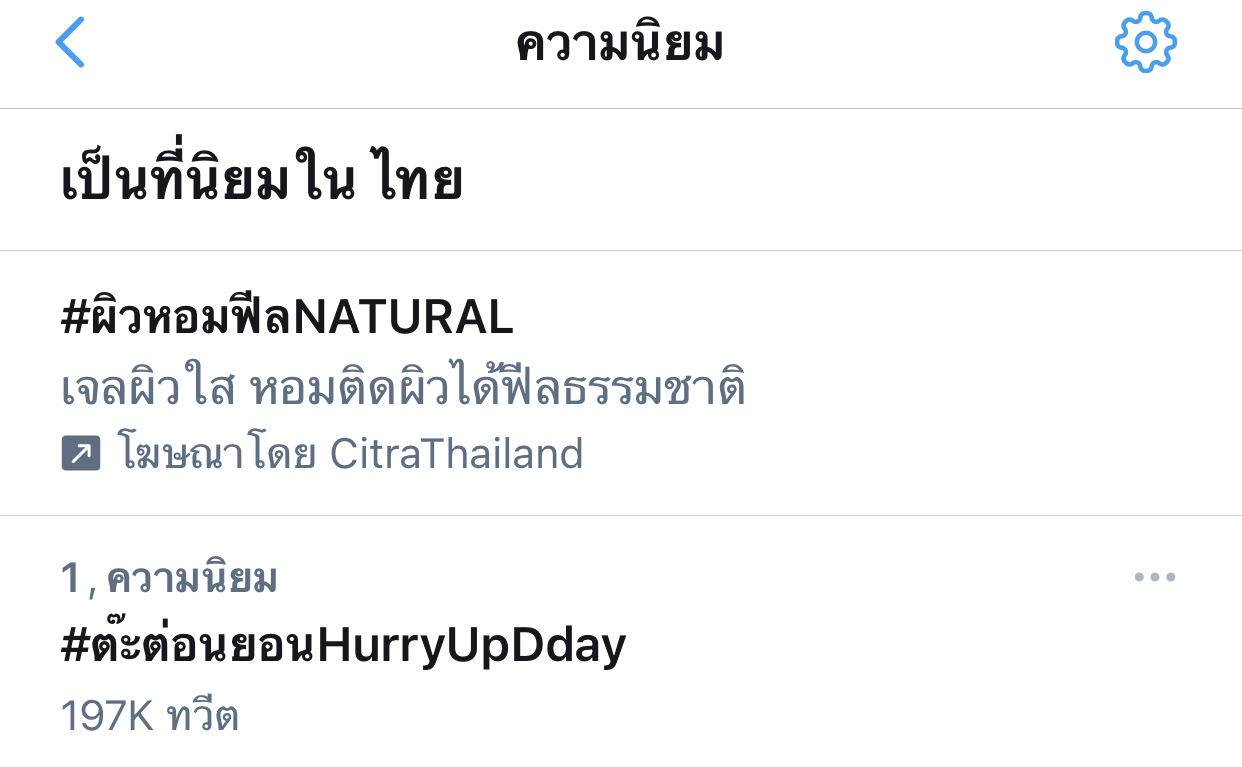Click the rank number 1 beside ความนิยม
Viewport: 1242px width, 767px height.
(x=69, y=578)
